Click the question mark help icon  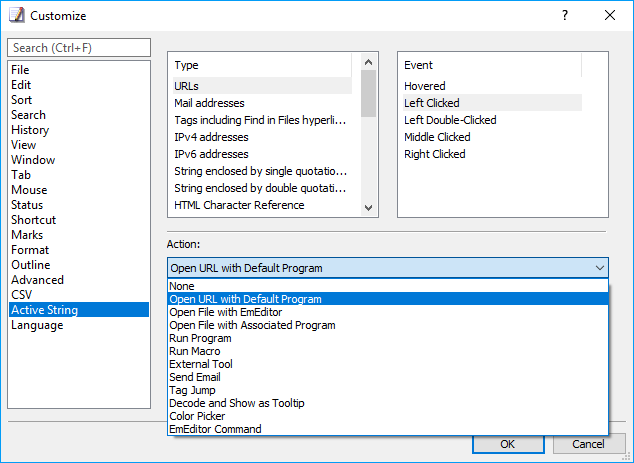pos(565,15)
